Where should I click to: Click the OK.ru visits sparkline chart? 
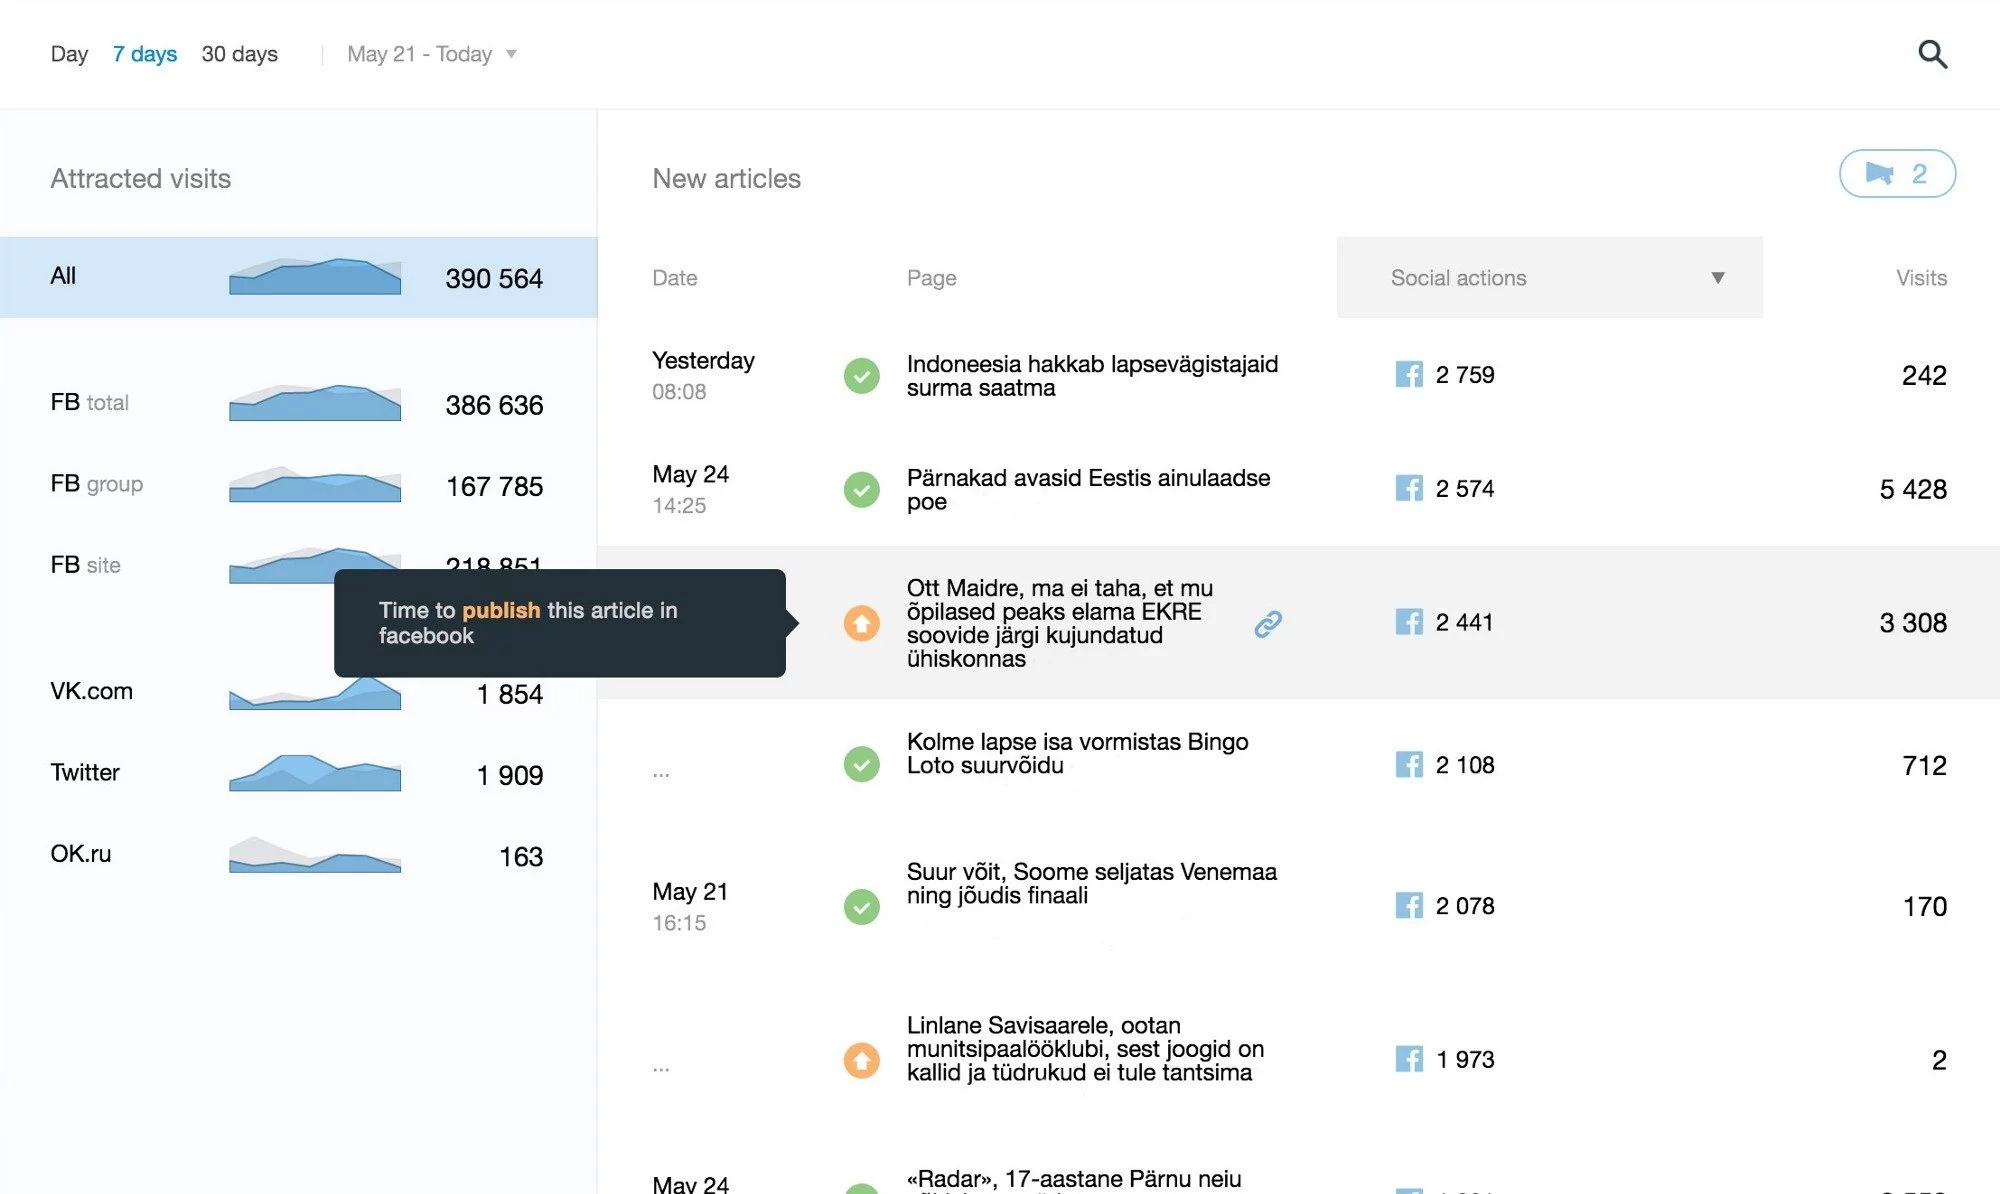pos(315,855)
